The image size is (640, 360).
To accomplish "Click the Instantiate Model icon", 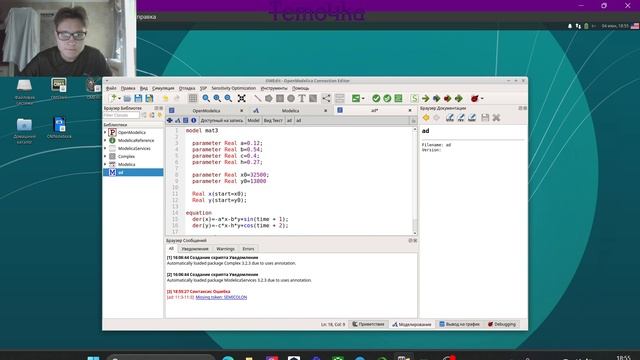I will point(398,98).
